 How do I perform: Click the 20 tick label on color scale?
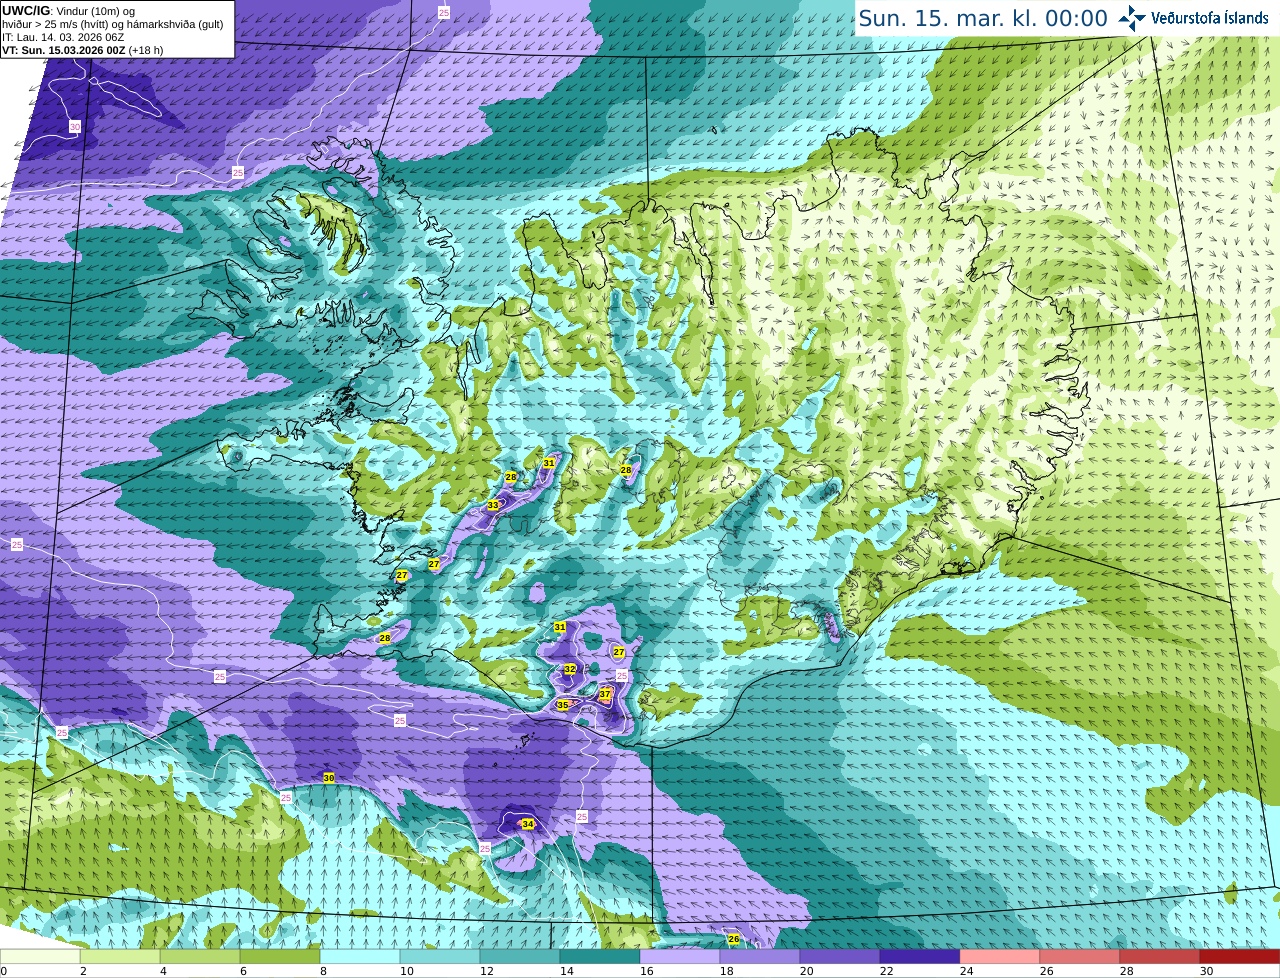click(x=806, y=971)
